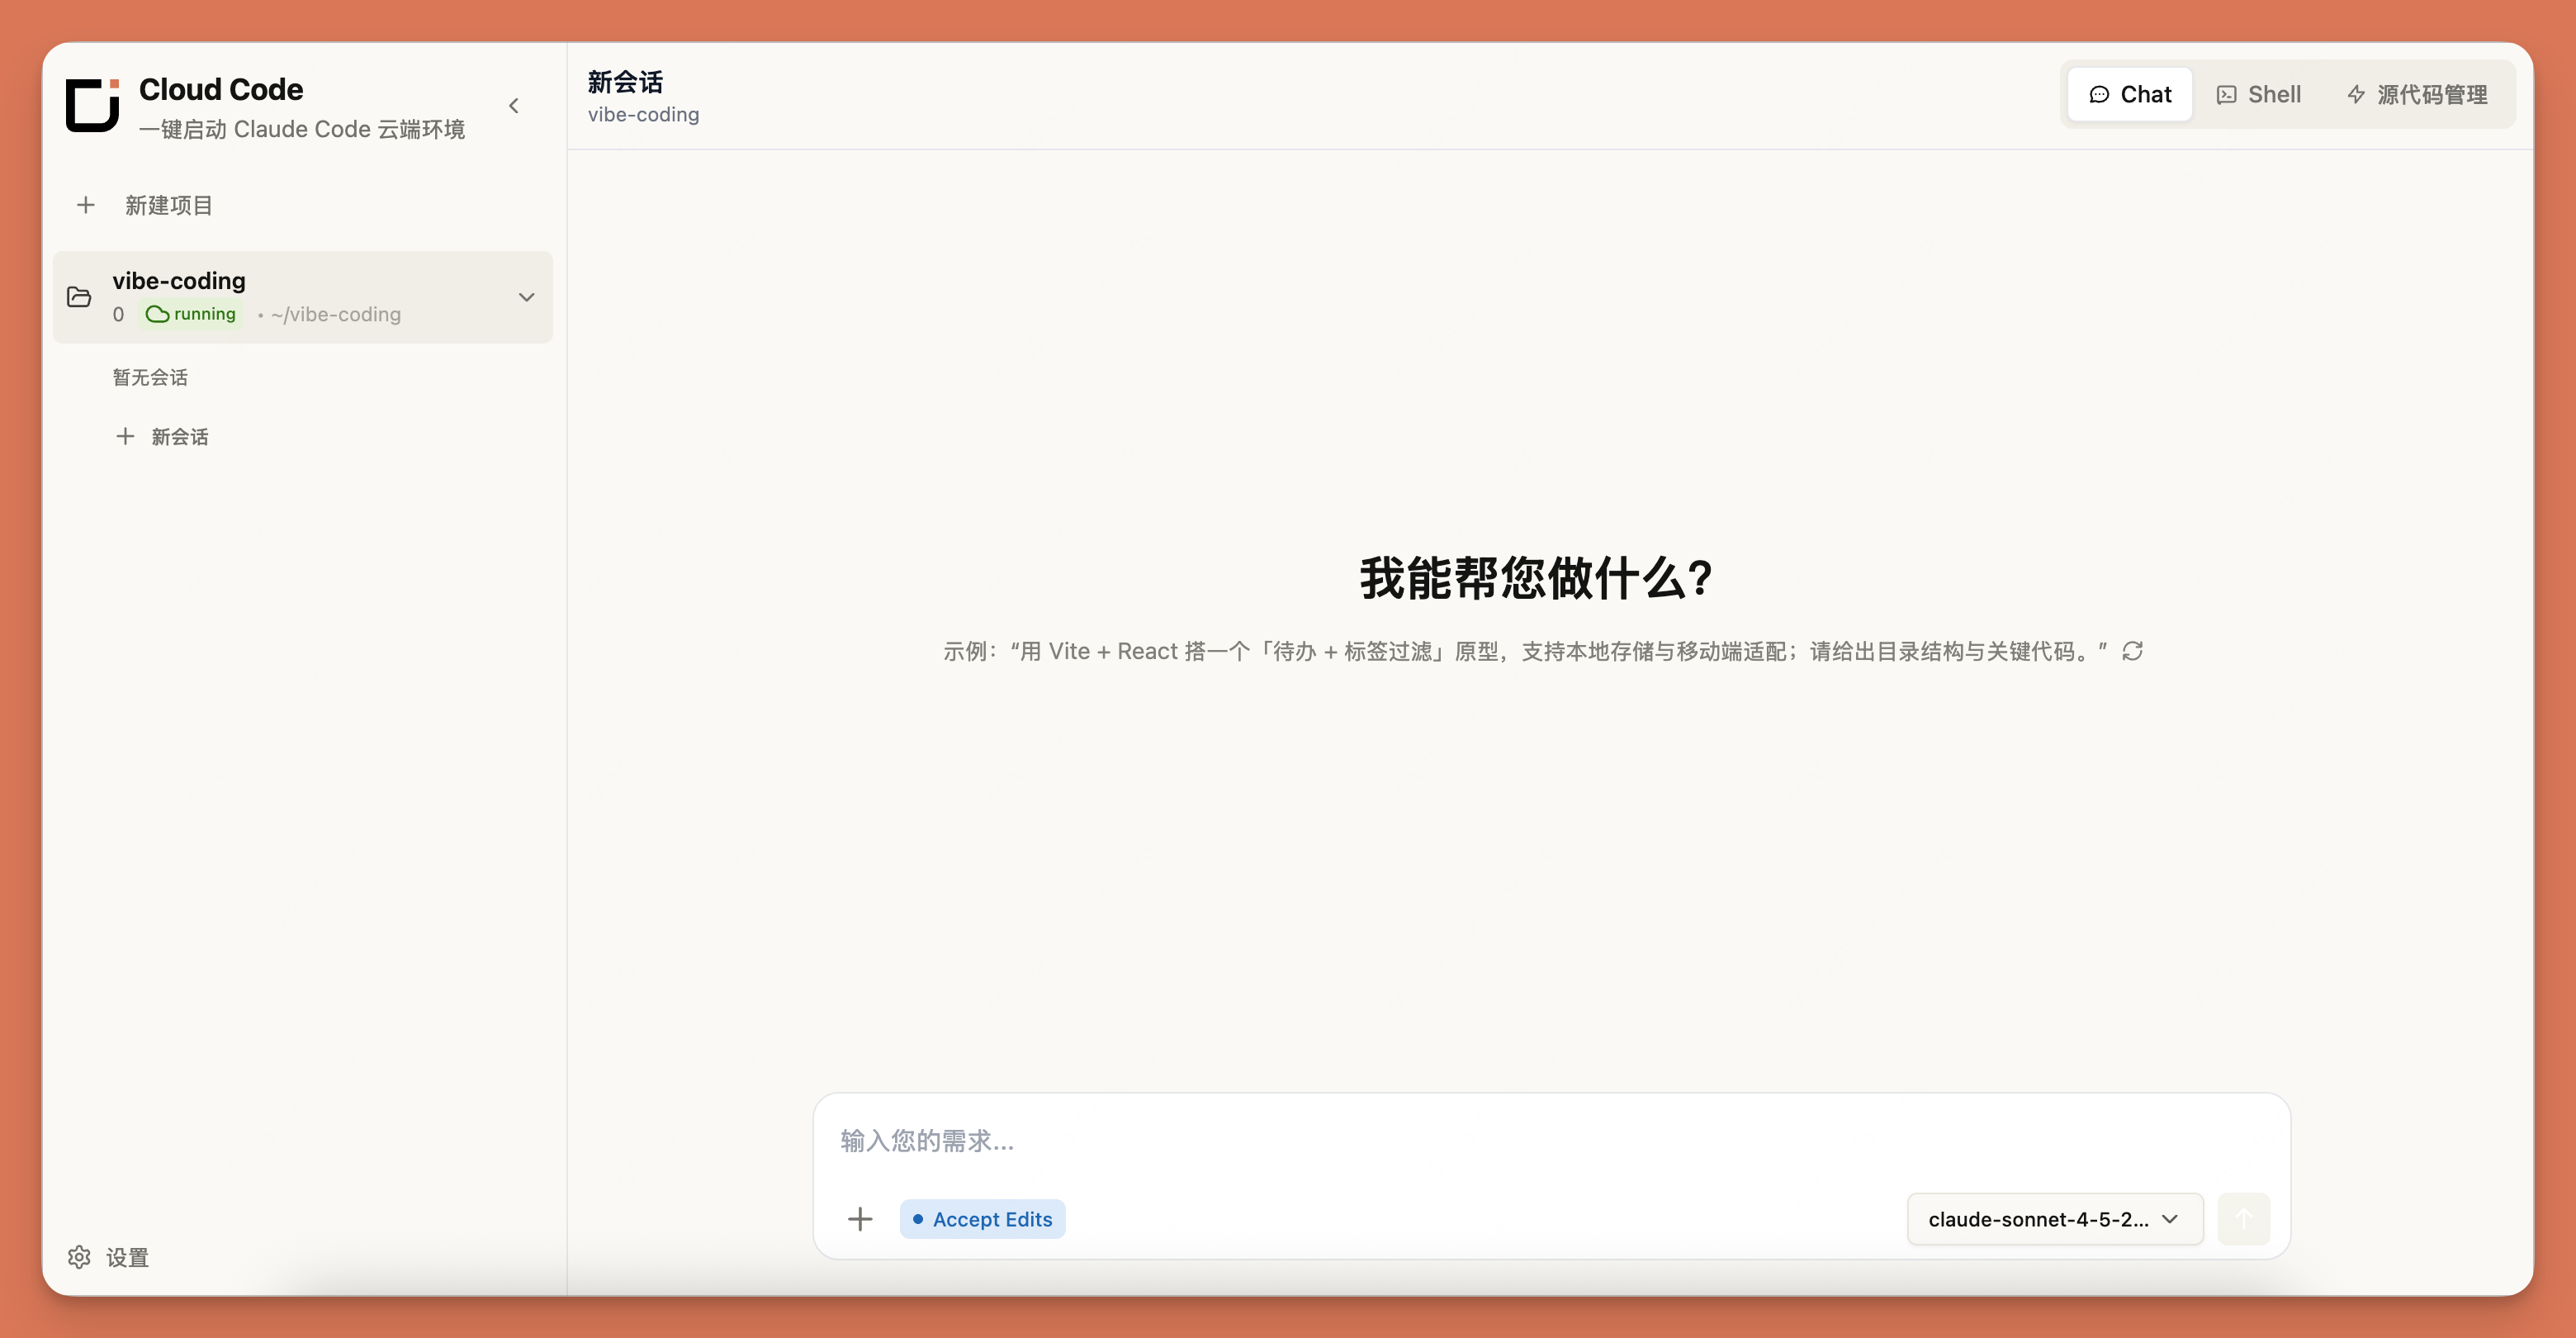Send the message with the up arrow icon
This screenshot has height=1338, width=2576.
(x=2244, y=1219)
